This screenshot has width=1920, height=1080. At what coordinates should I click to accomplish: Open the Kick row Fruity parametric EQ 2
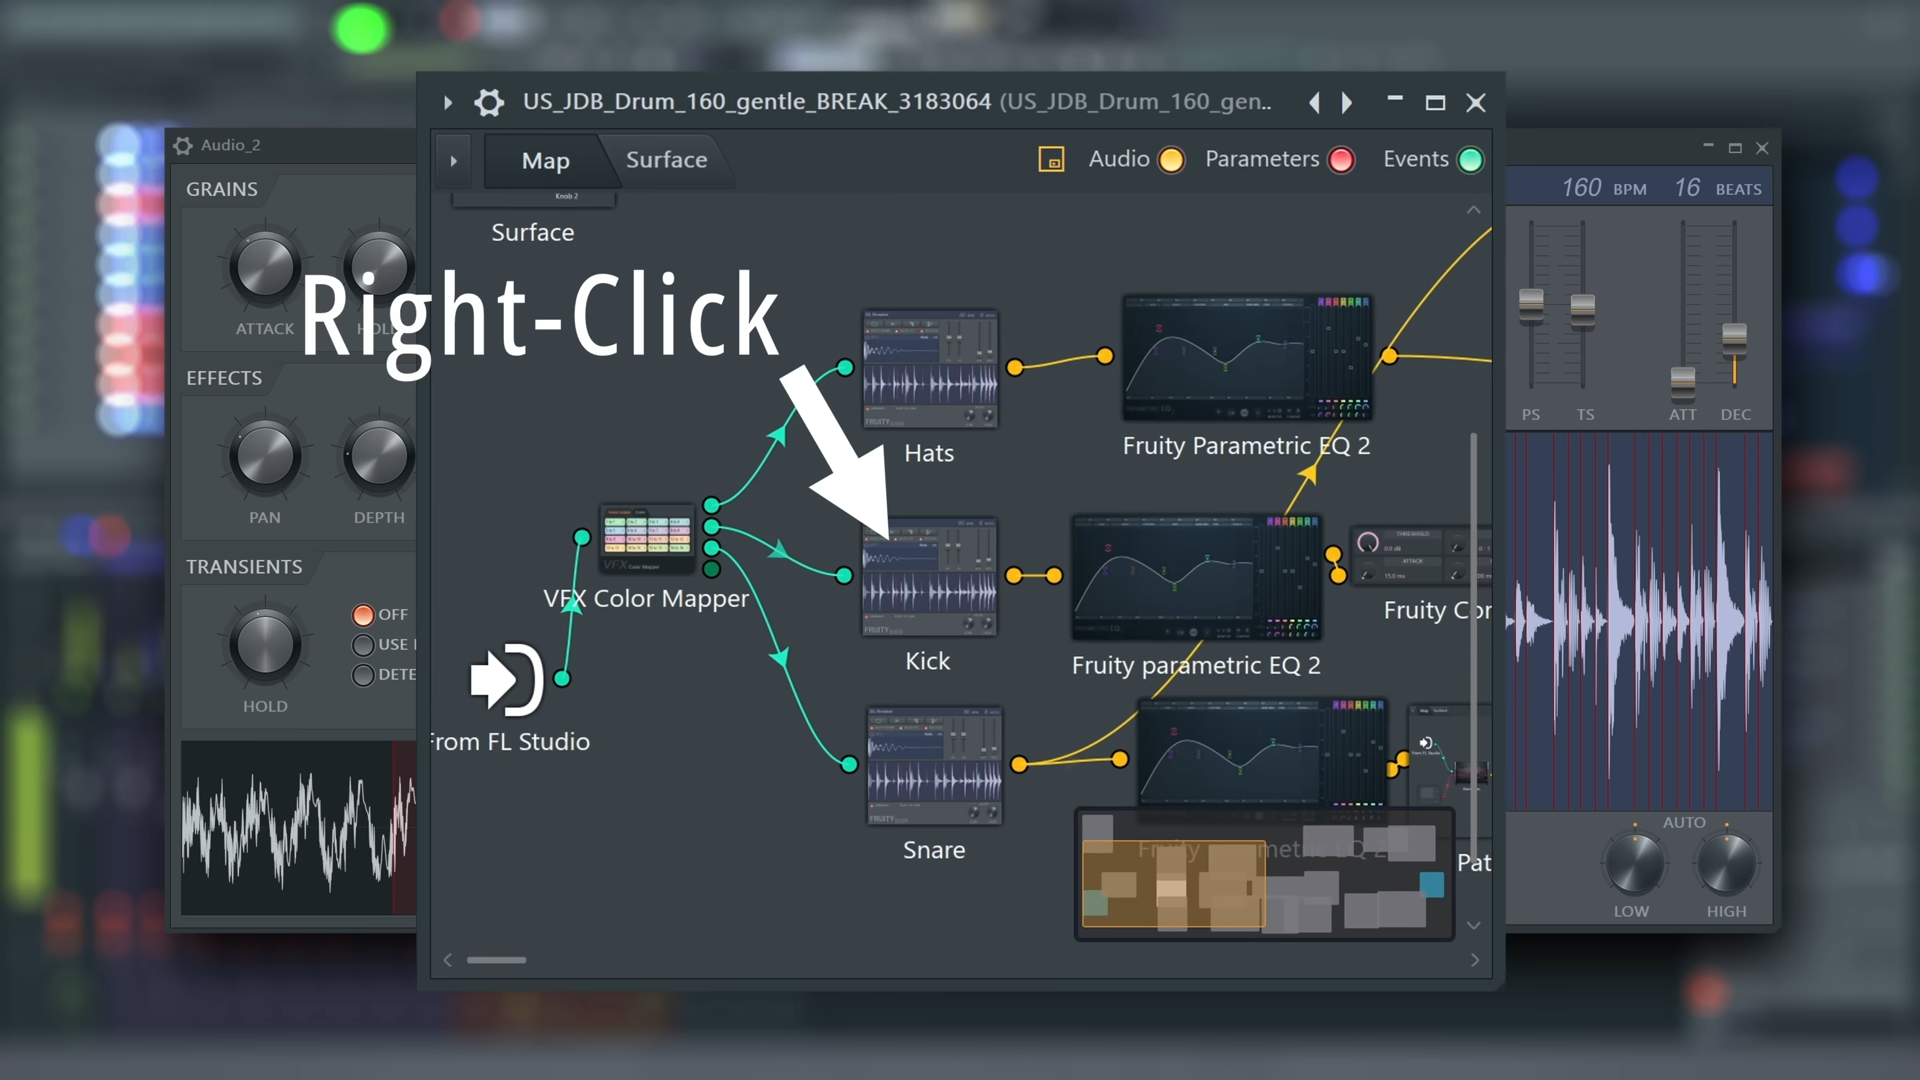(x=1196, y=577)
